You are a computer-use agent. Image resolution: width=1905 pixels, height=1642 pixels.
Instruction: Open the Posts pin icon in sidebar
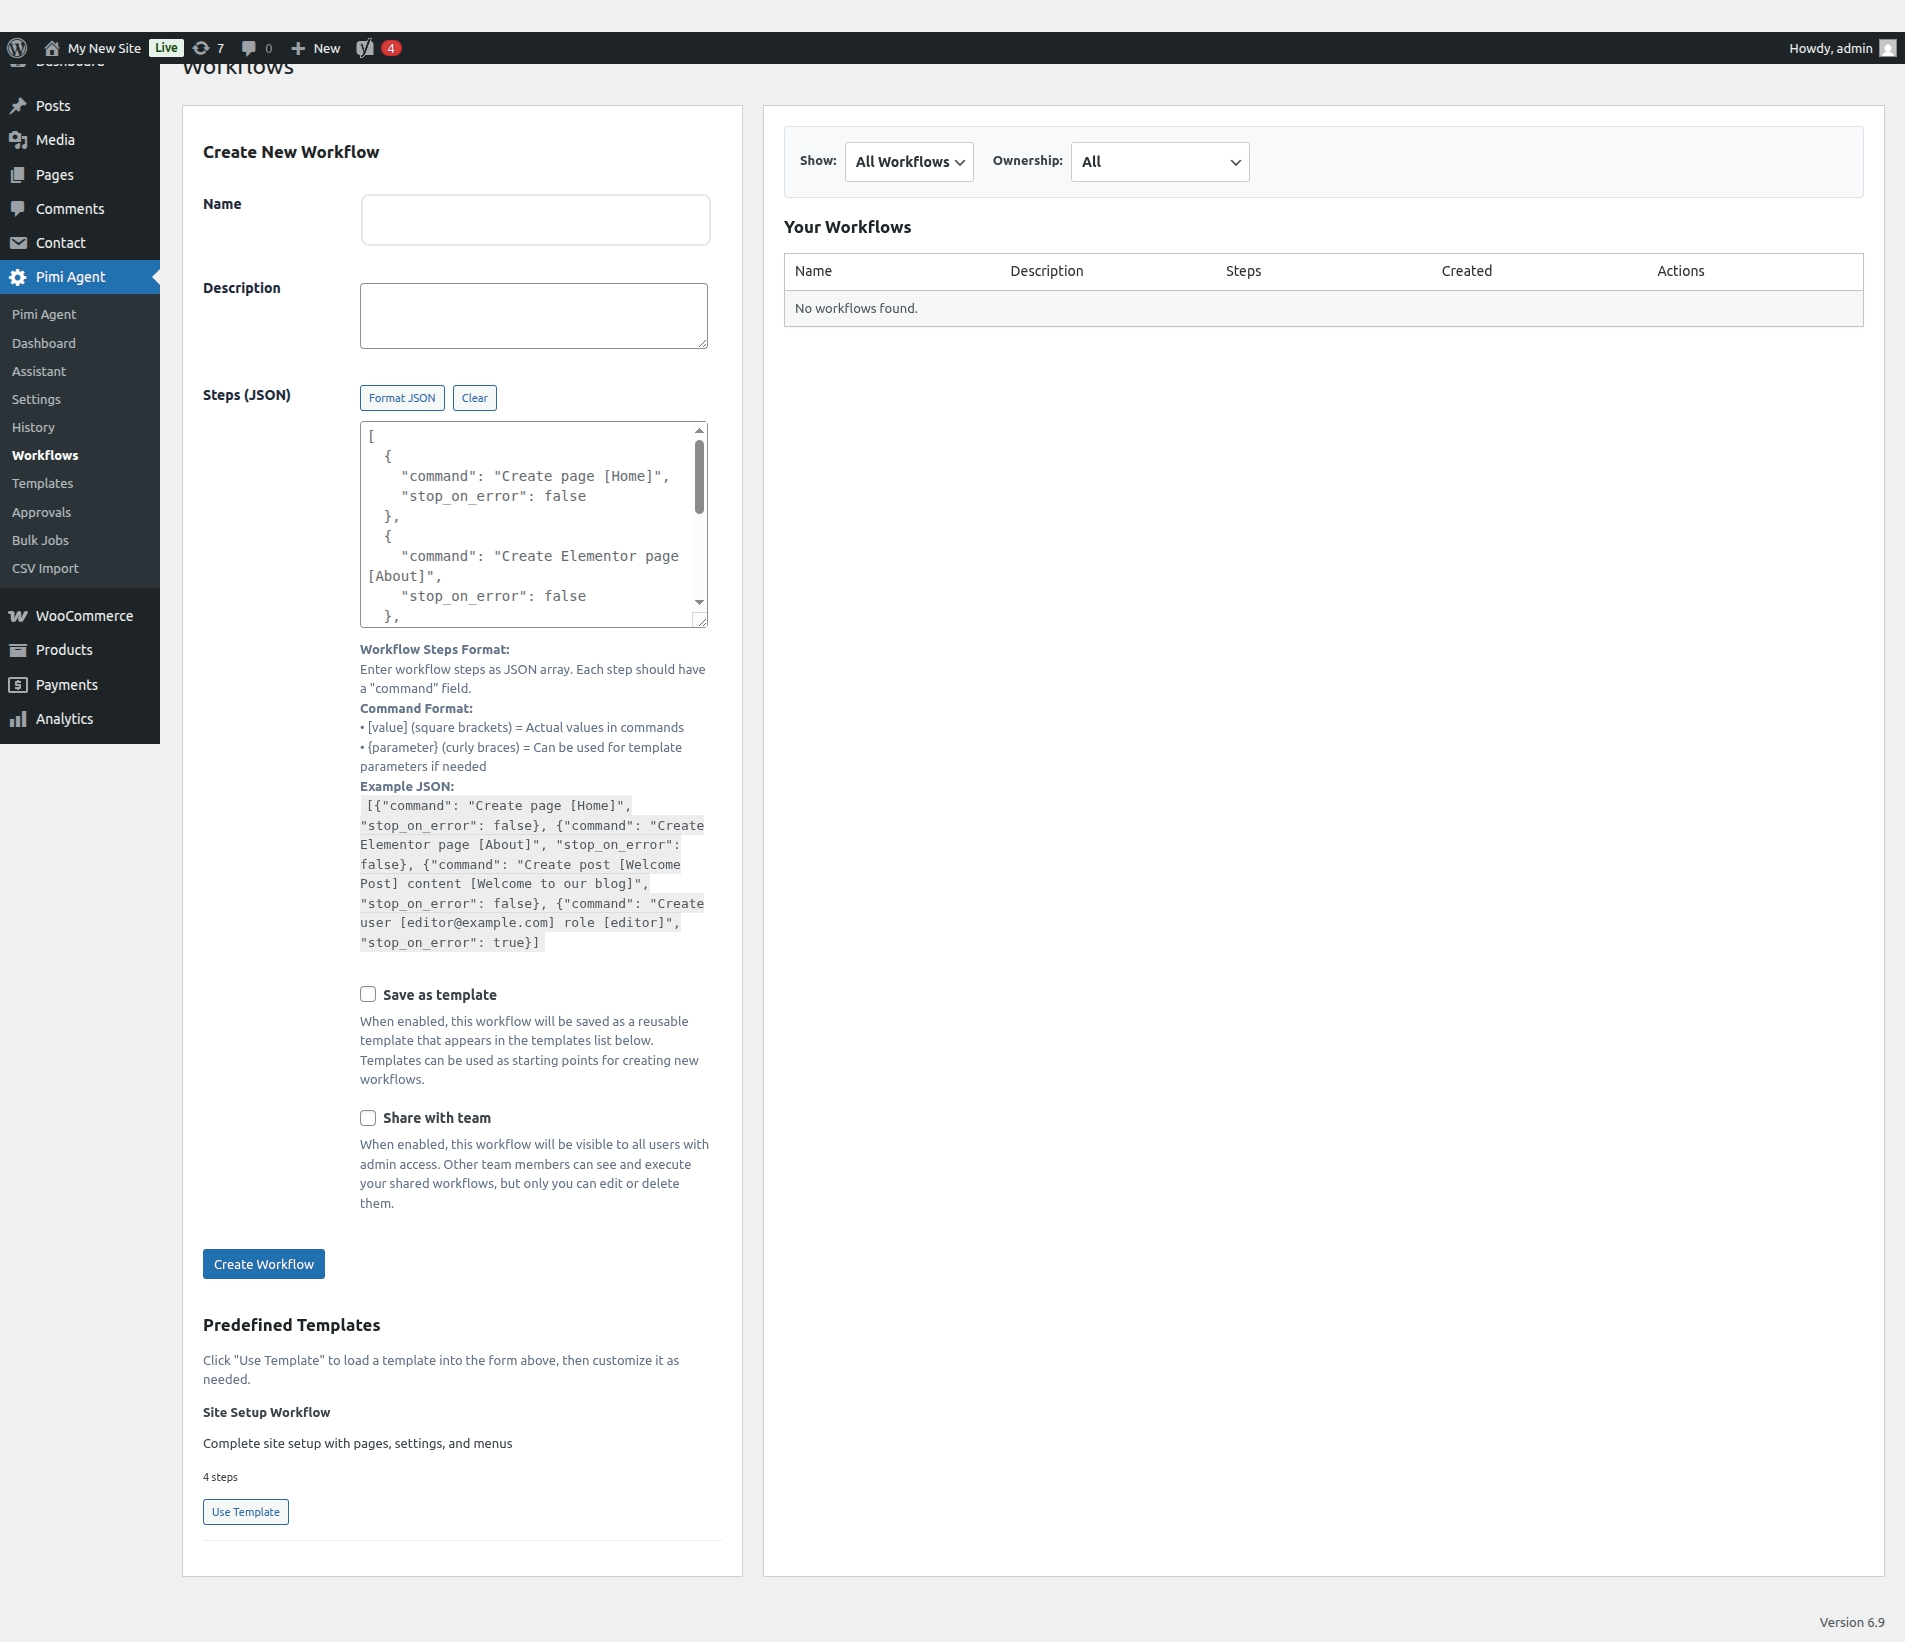(18, 105)
